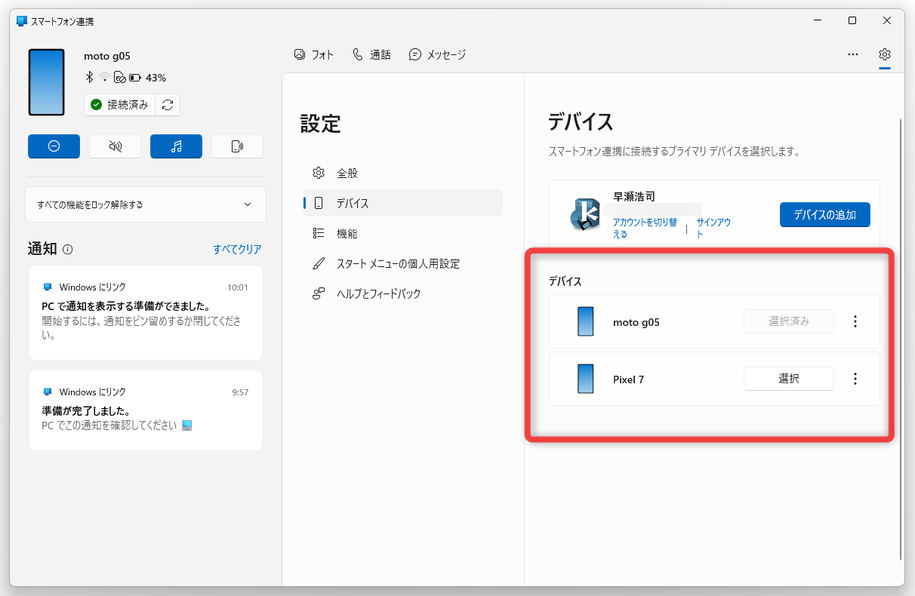Click the moto g05 device name in left panel

tap(107, 56)
